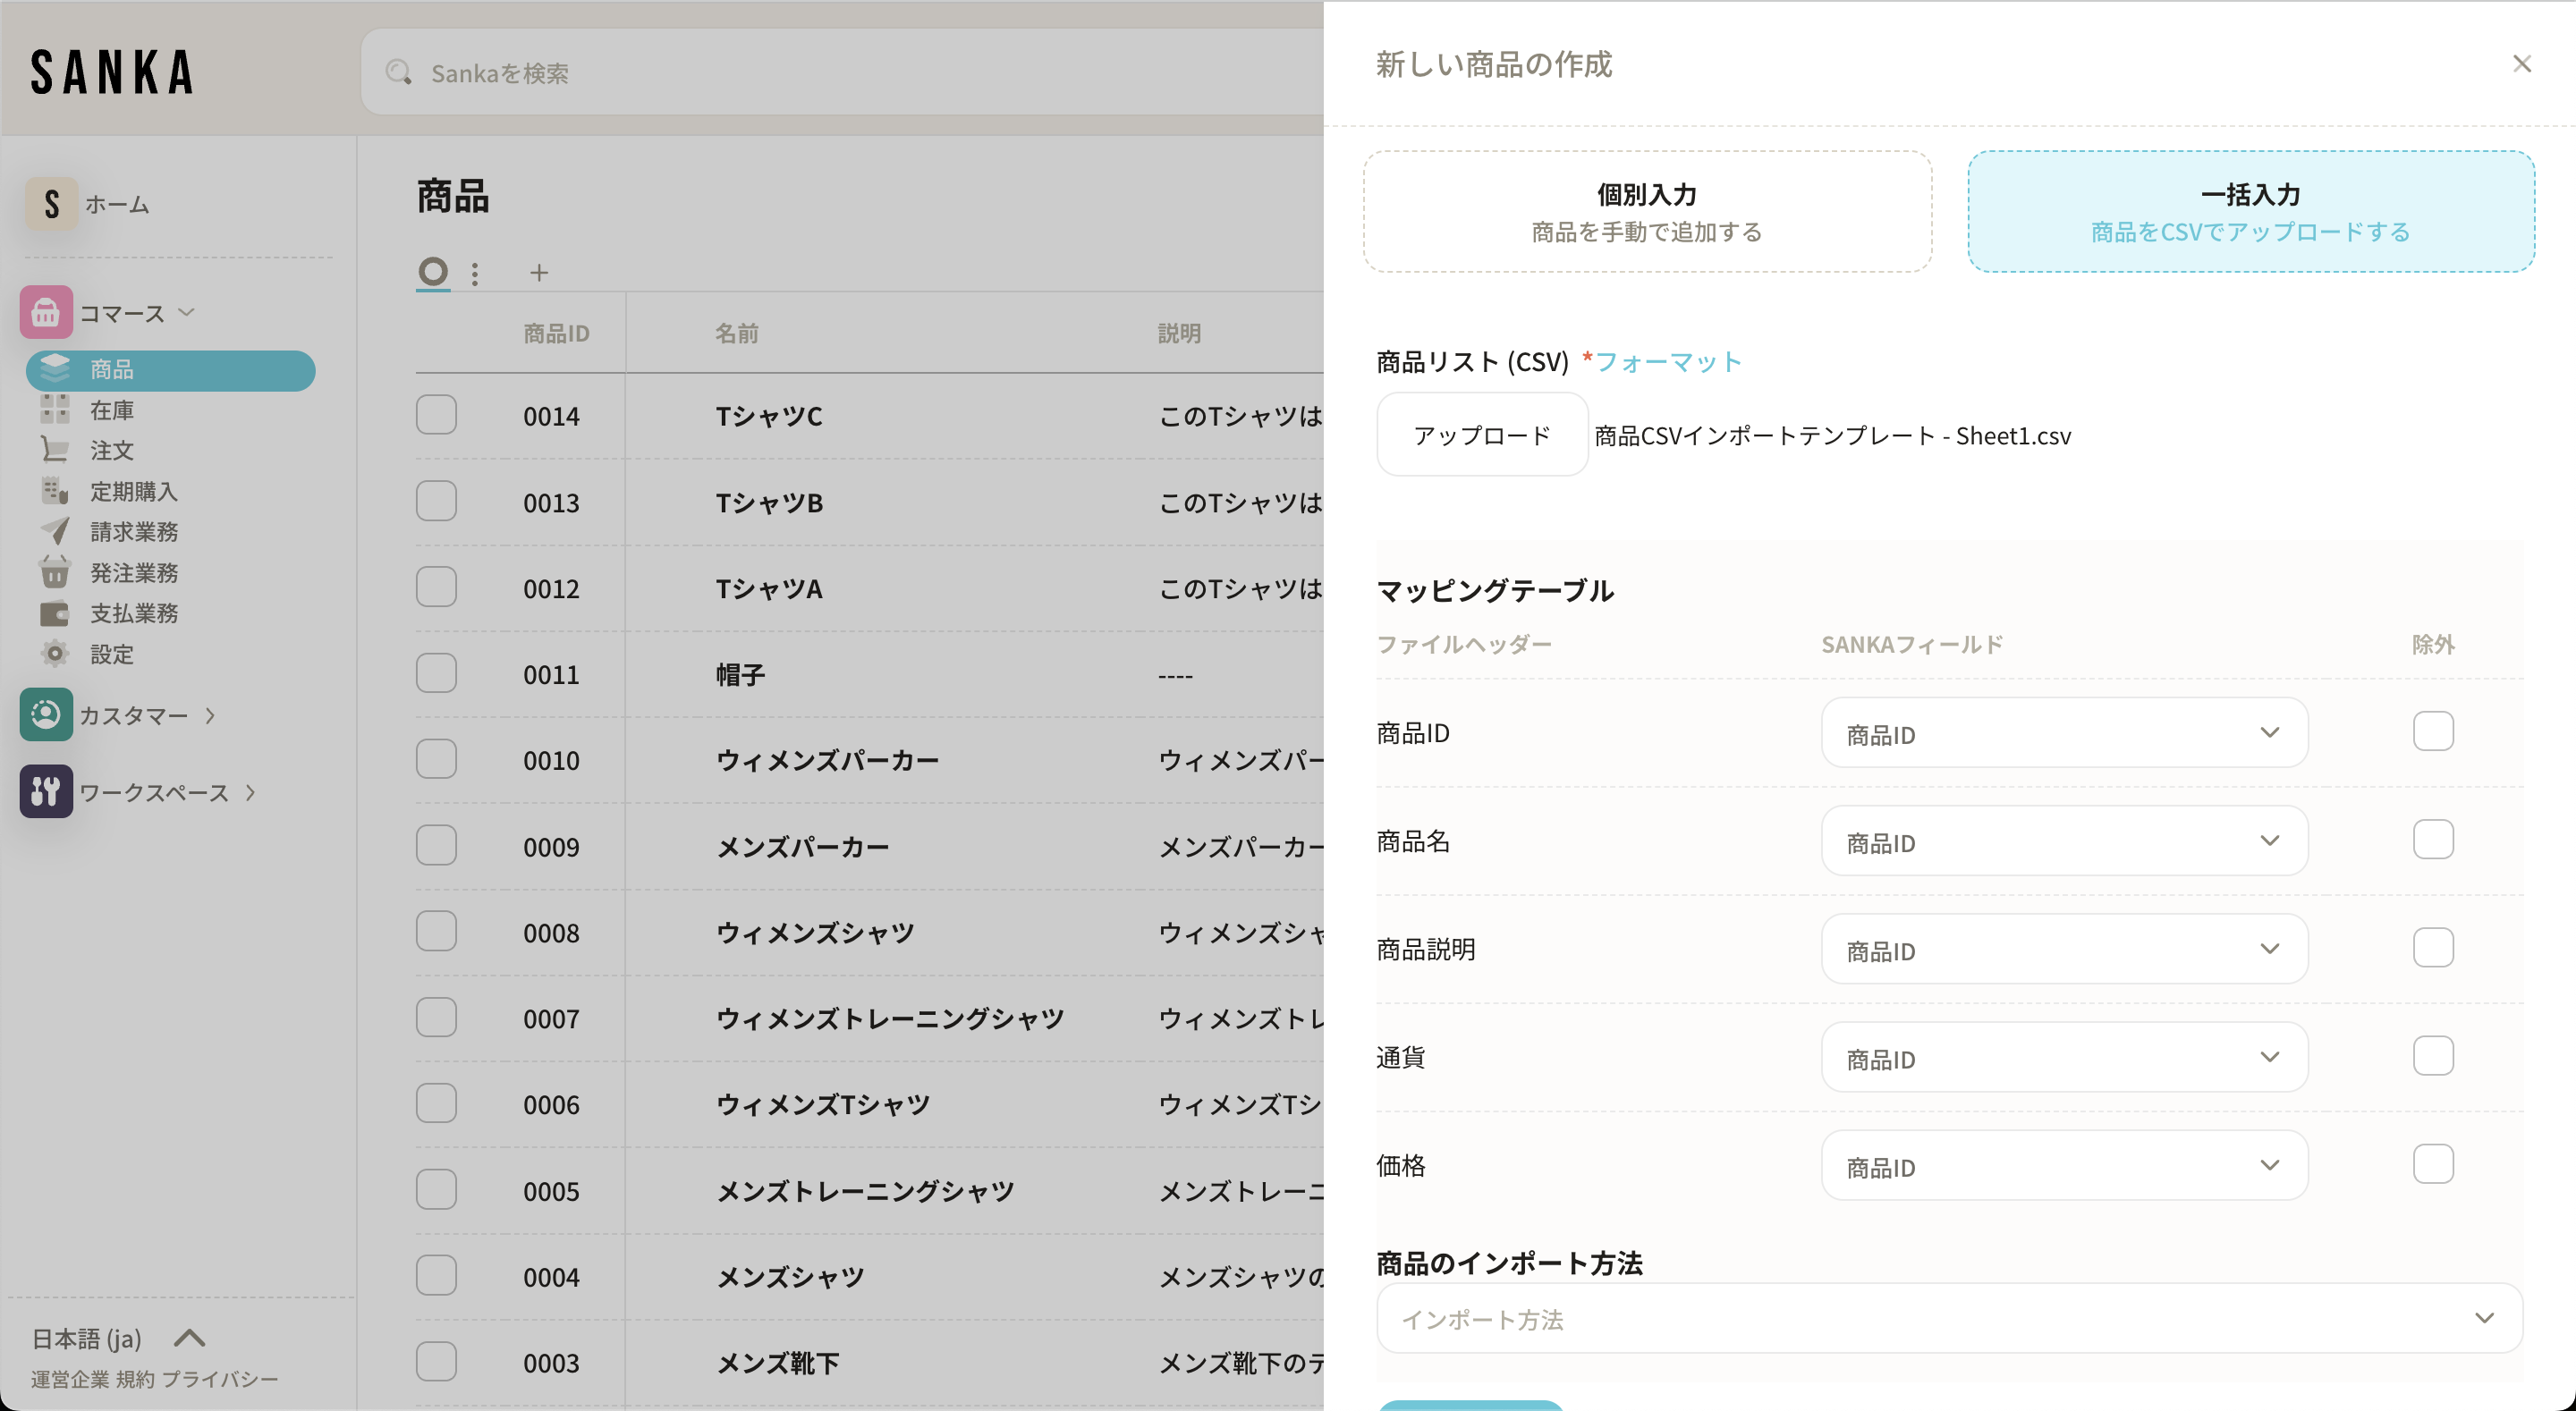Open 発注業務 basket icon
The height and width of the screenshot is (1411, 2576).
coord(55,572)
